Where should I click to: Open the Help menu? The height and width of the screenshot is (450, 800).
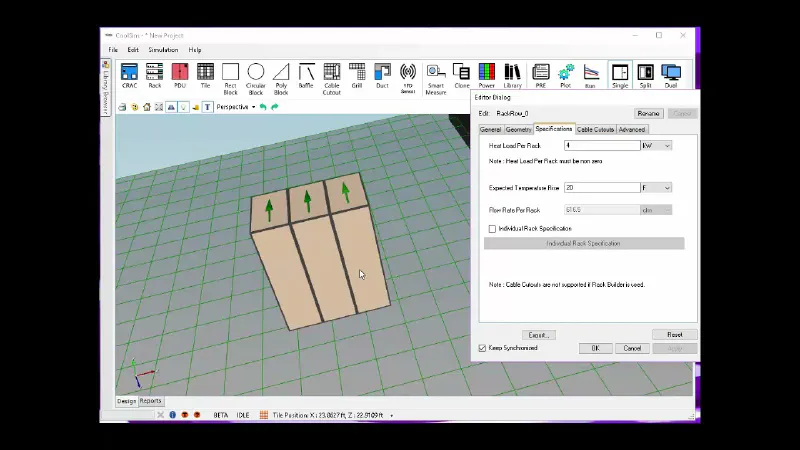195,50
